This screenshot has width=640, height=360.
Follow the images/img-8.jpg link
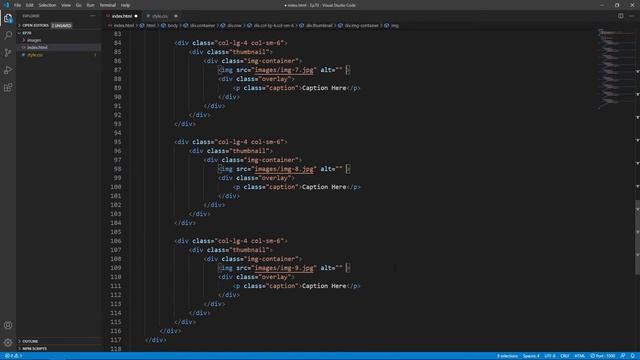pos(284,169)
